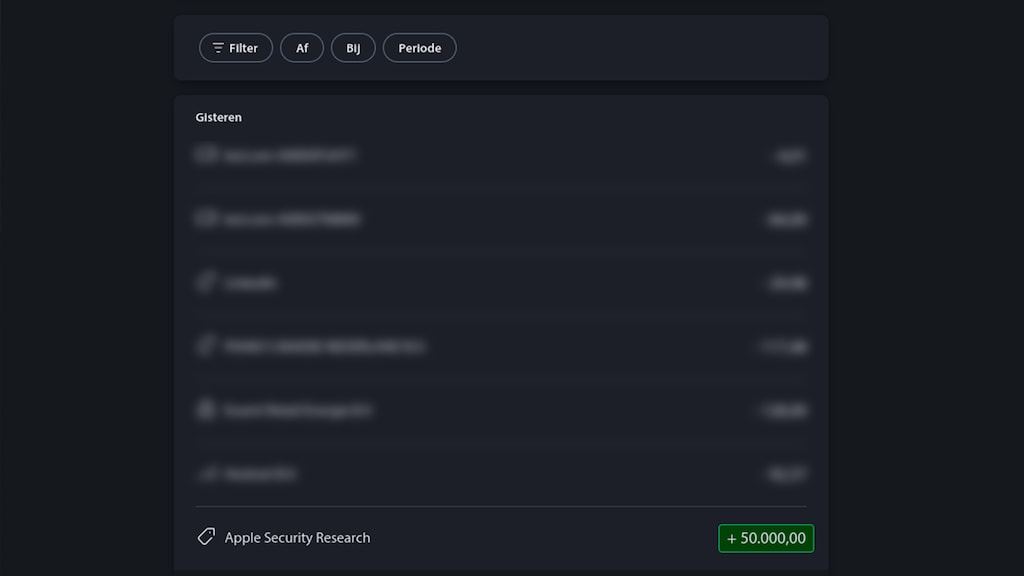The image size is (1024, 576).
Task: Open the first blurred transaction's description text
Action: [x=290, y=156]
